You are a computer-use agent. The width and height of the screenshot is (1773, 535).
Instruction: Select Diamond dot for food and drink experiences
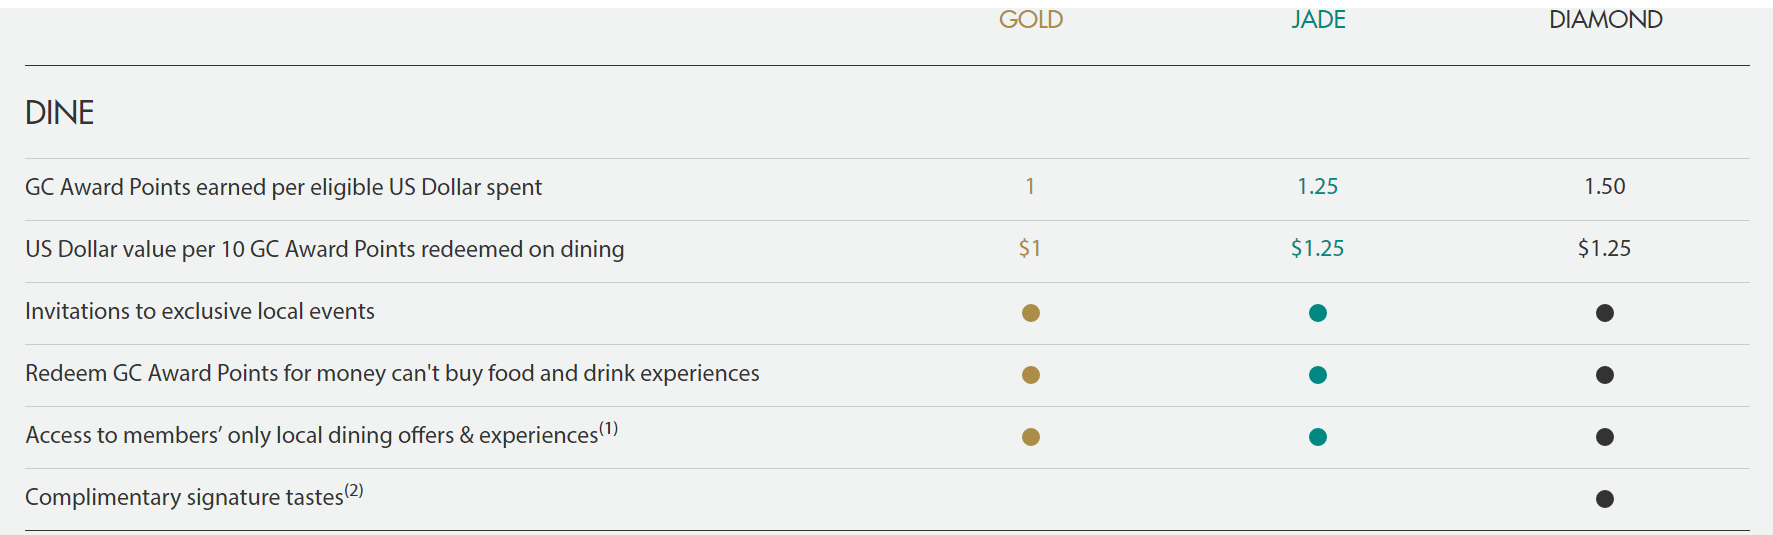pos(1605,375)
